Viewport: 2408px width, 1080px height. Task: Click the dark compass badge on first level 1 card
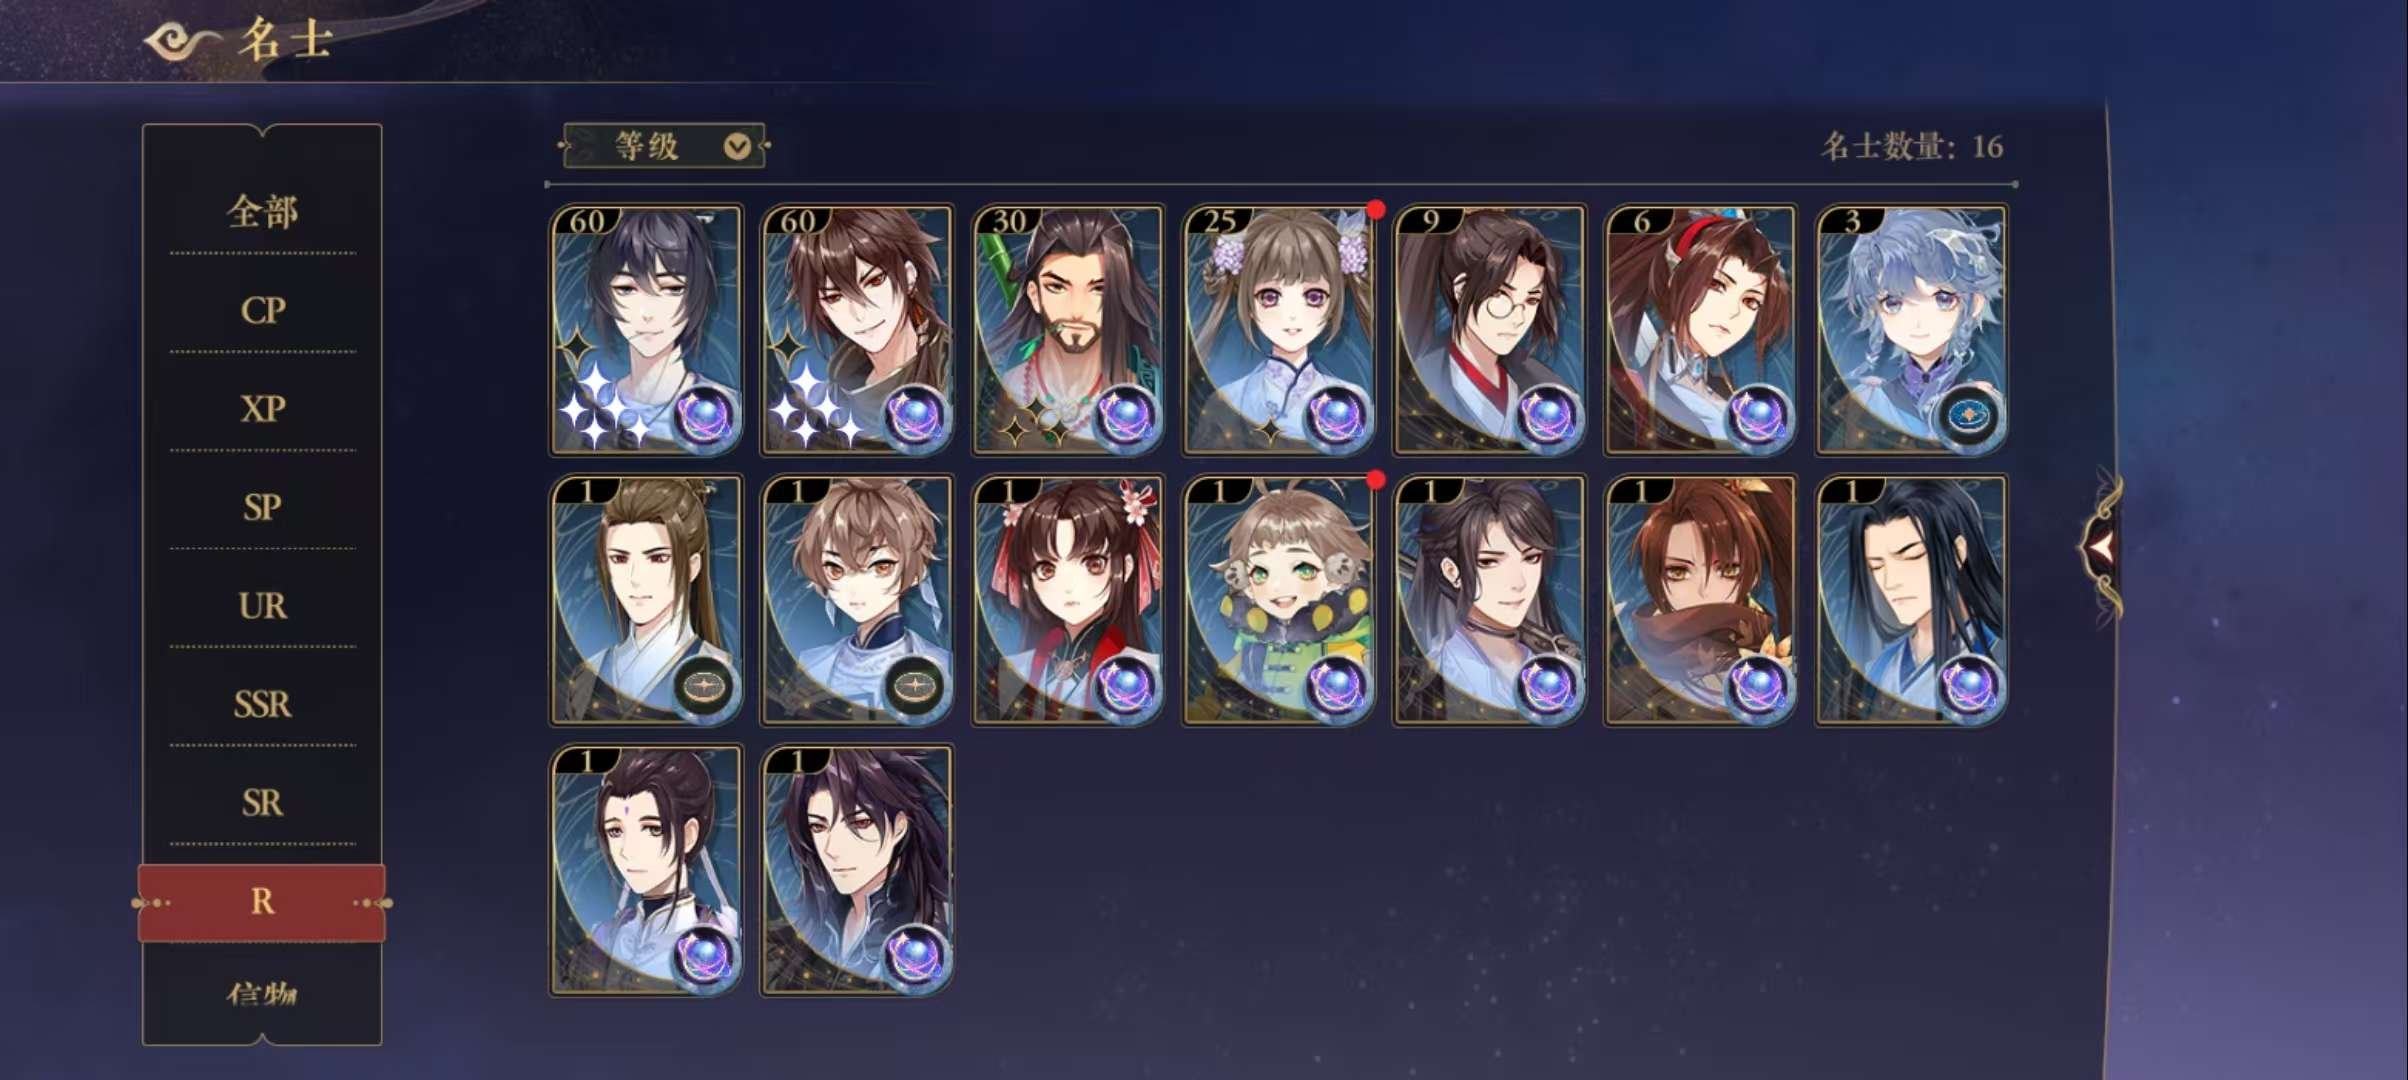pyautogui.click(x=704, y=686)
